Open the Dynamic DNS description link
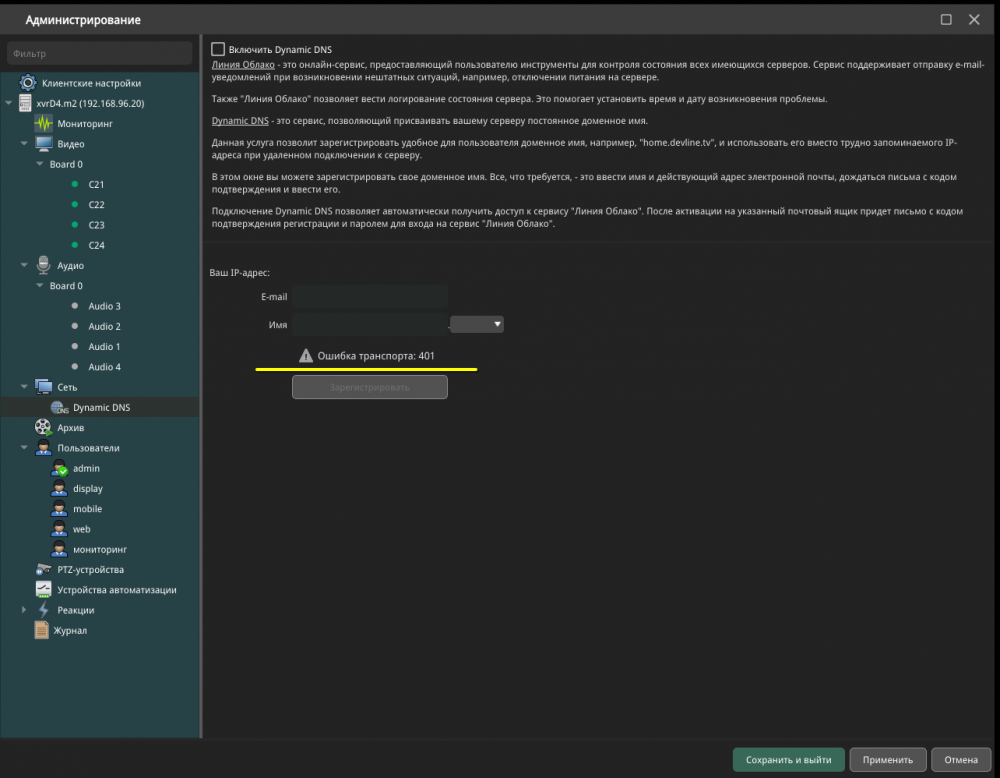The width and height of the screenshot is (1000, 778). coord(239,121)
